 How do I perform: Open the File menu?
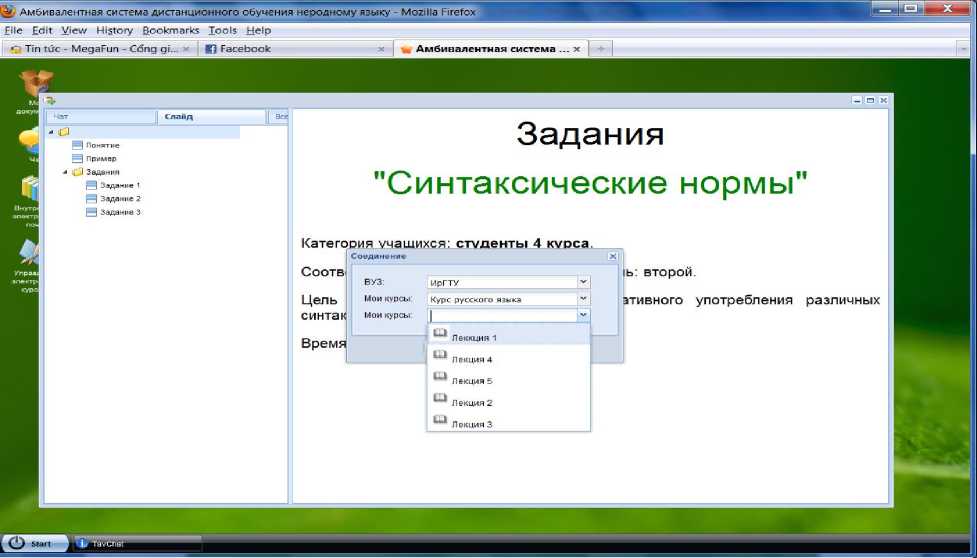point(13,31)
